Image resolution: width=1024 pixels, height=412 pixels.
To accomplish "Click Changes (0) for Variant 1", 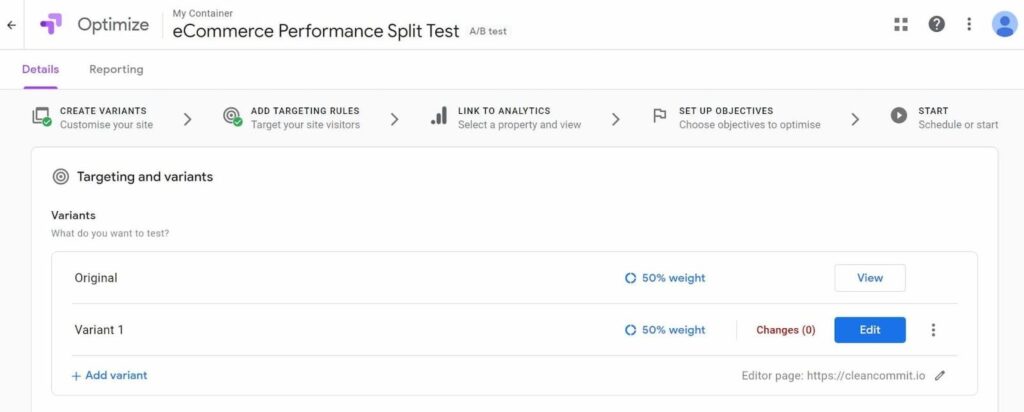I will [786, 330].
